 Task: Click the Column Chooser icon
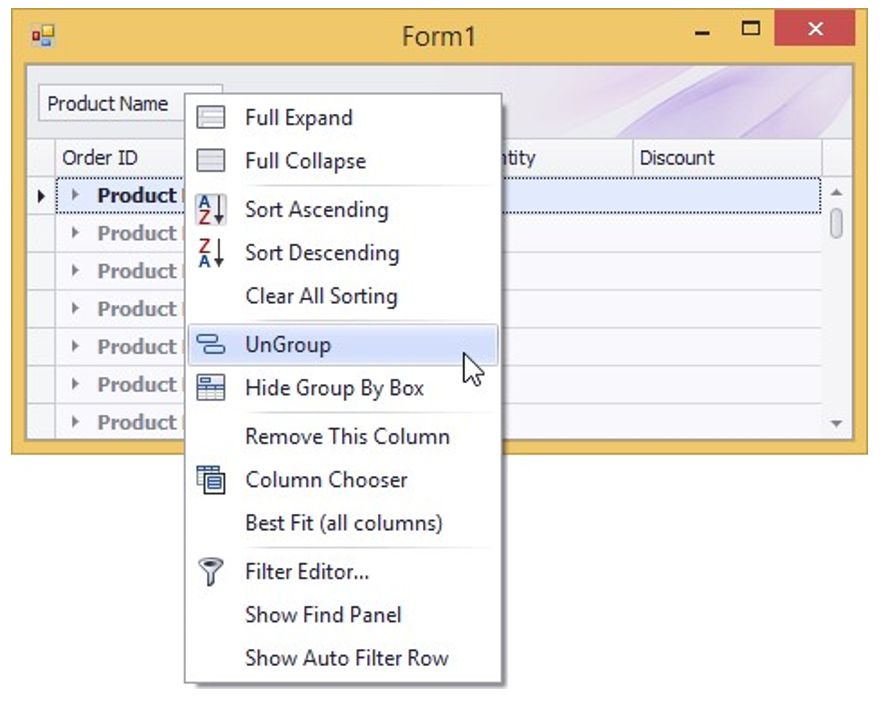click(x=211, y=480)
